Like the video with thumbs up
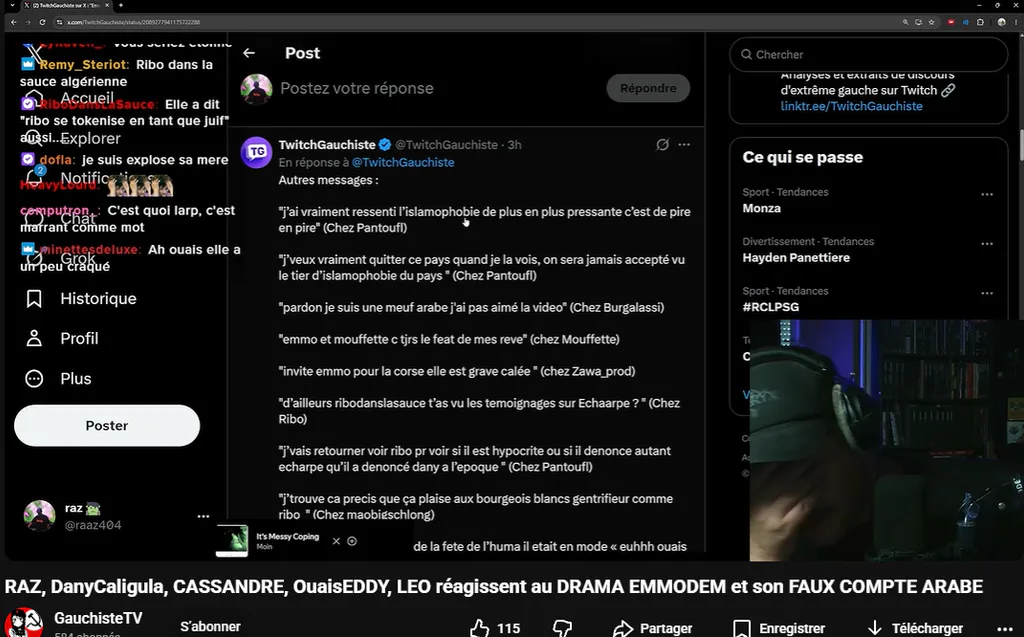Image resolution: width=1024 pixels, height=637 pixels. [x=479, y=628]
